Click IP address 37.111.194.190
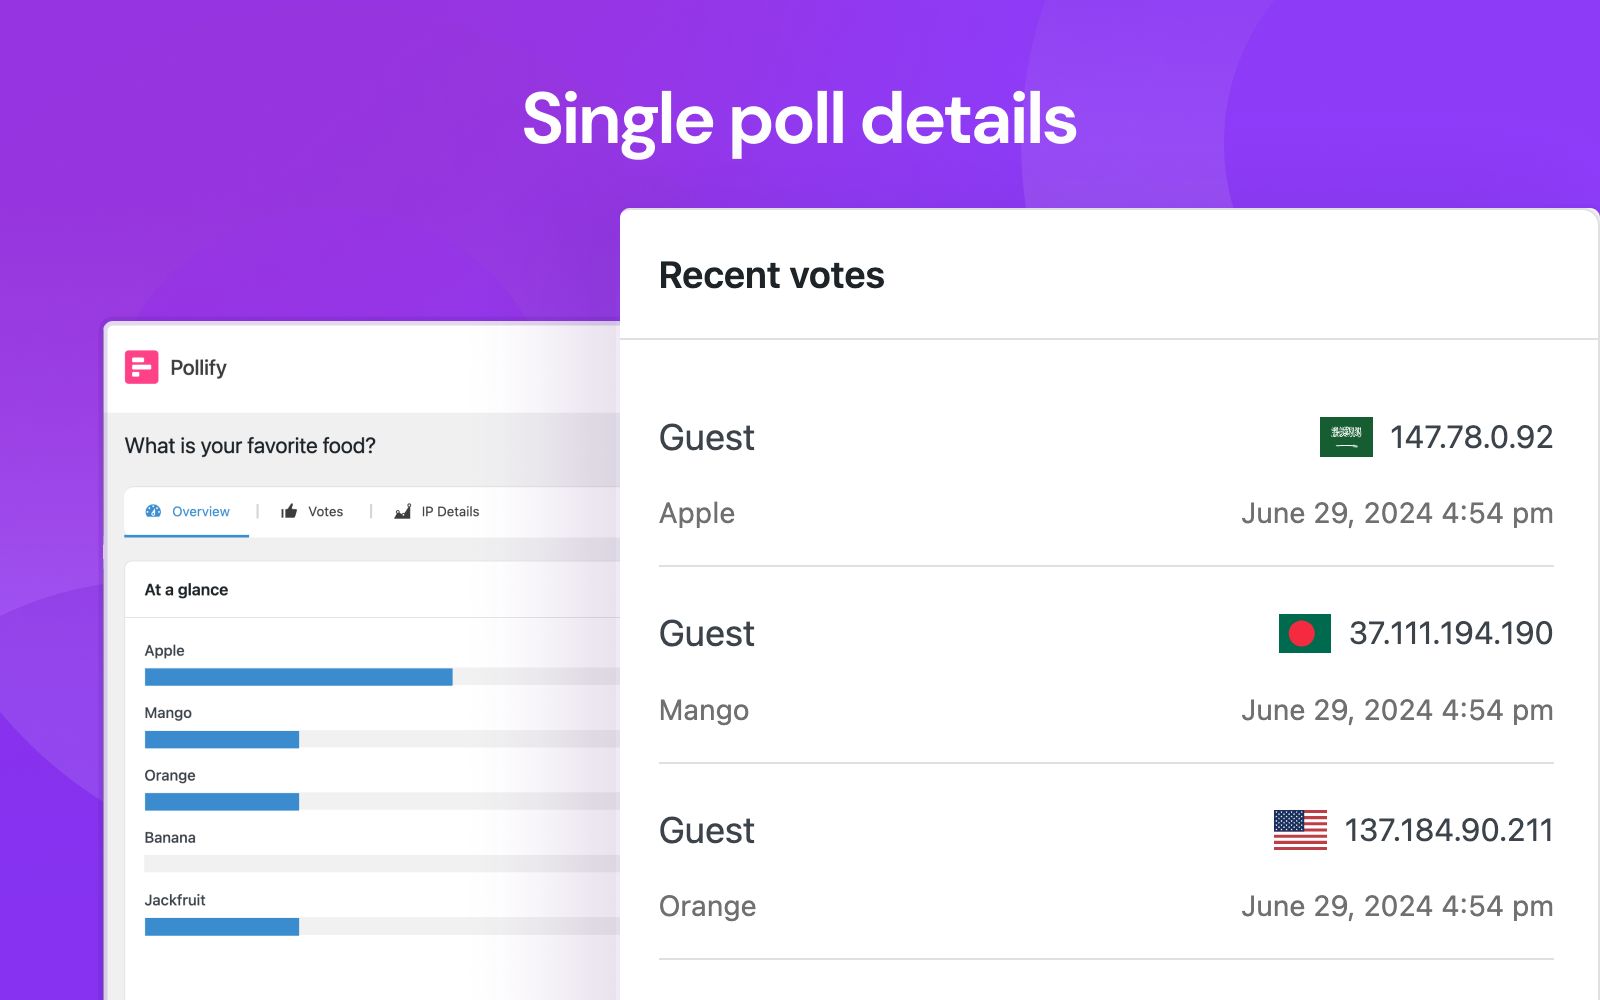Screen dimensions: 1600x1000 (1451, 633)
